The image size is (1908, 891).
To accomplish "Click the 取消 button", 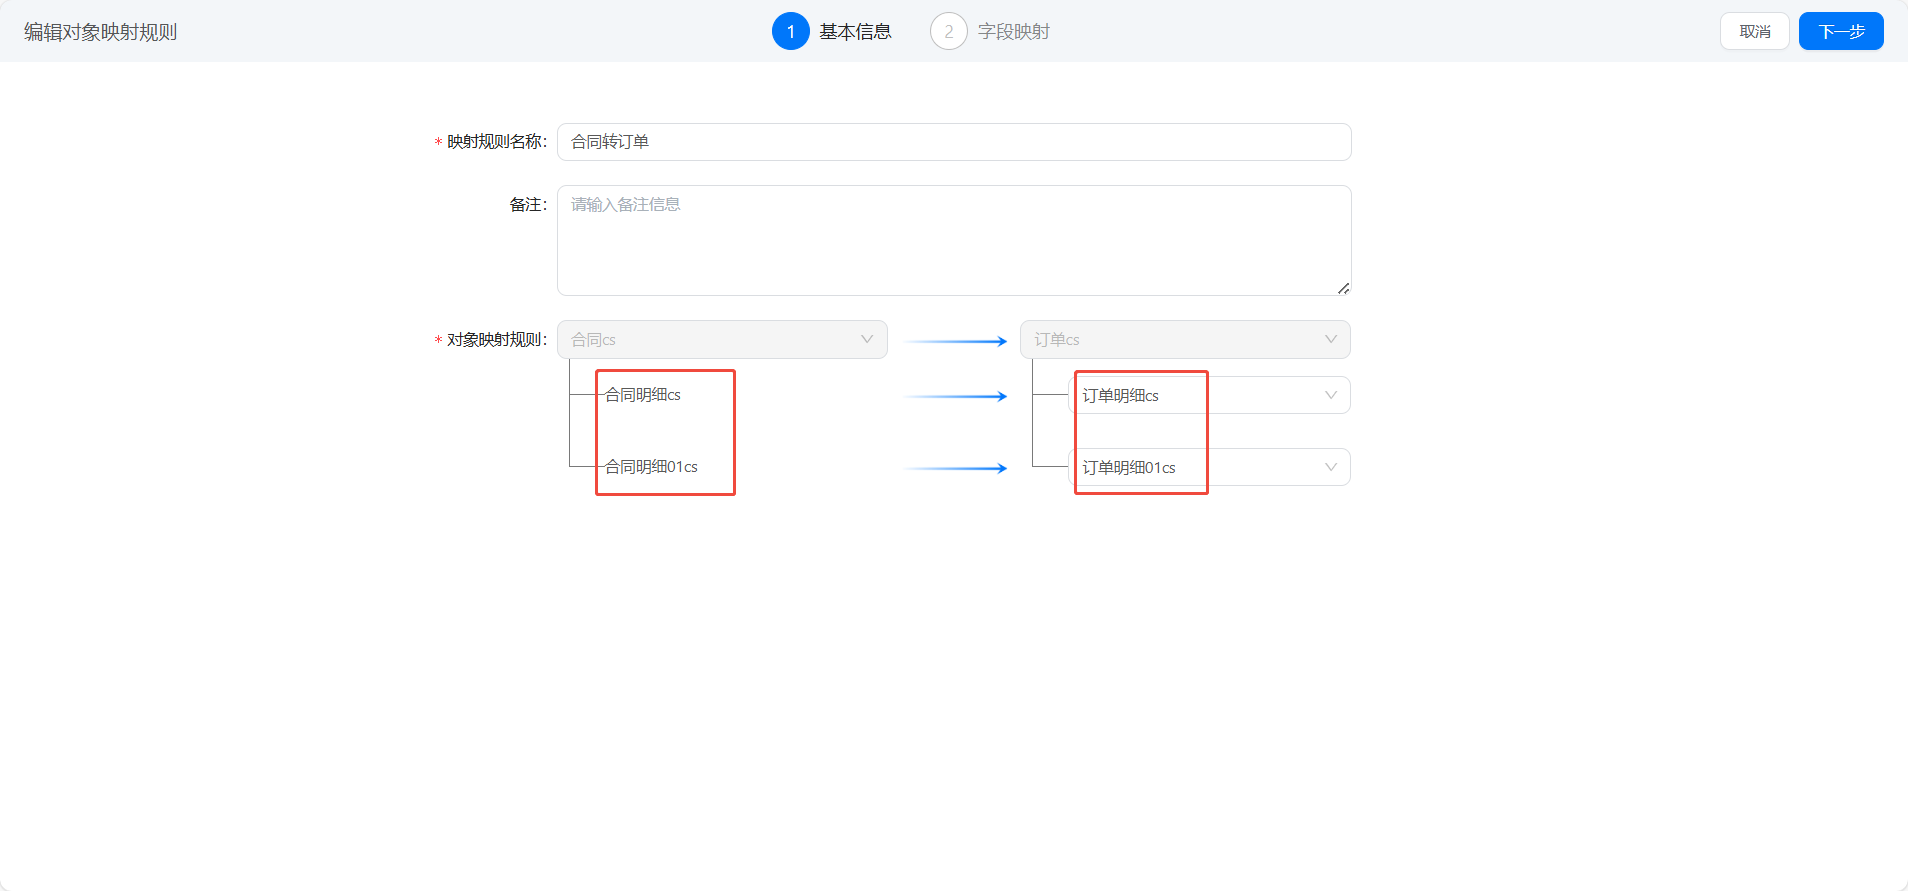I will point(1755,31).
